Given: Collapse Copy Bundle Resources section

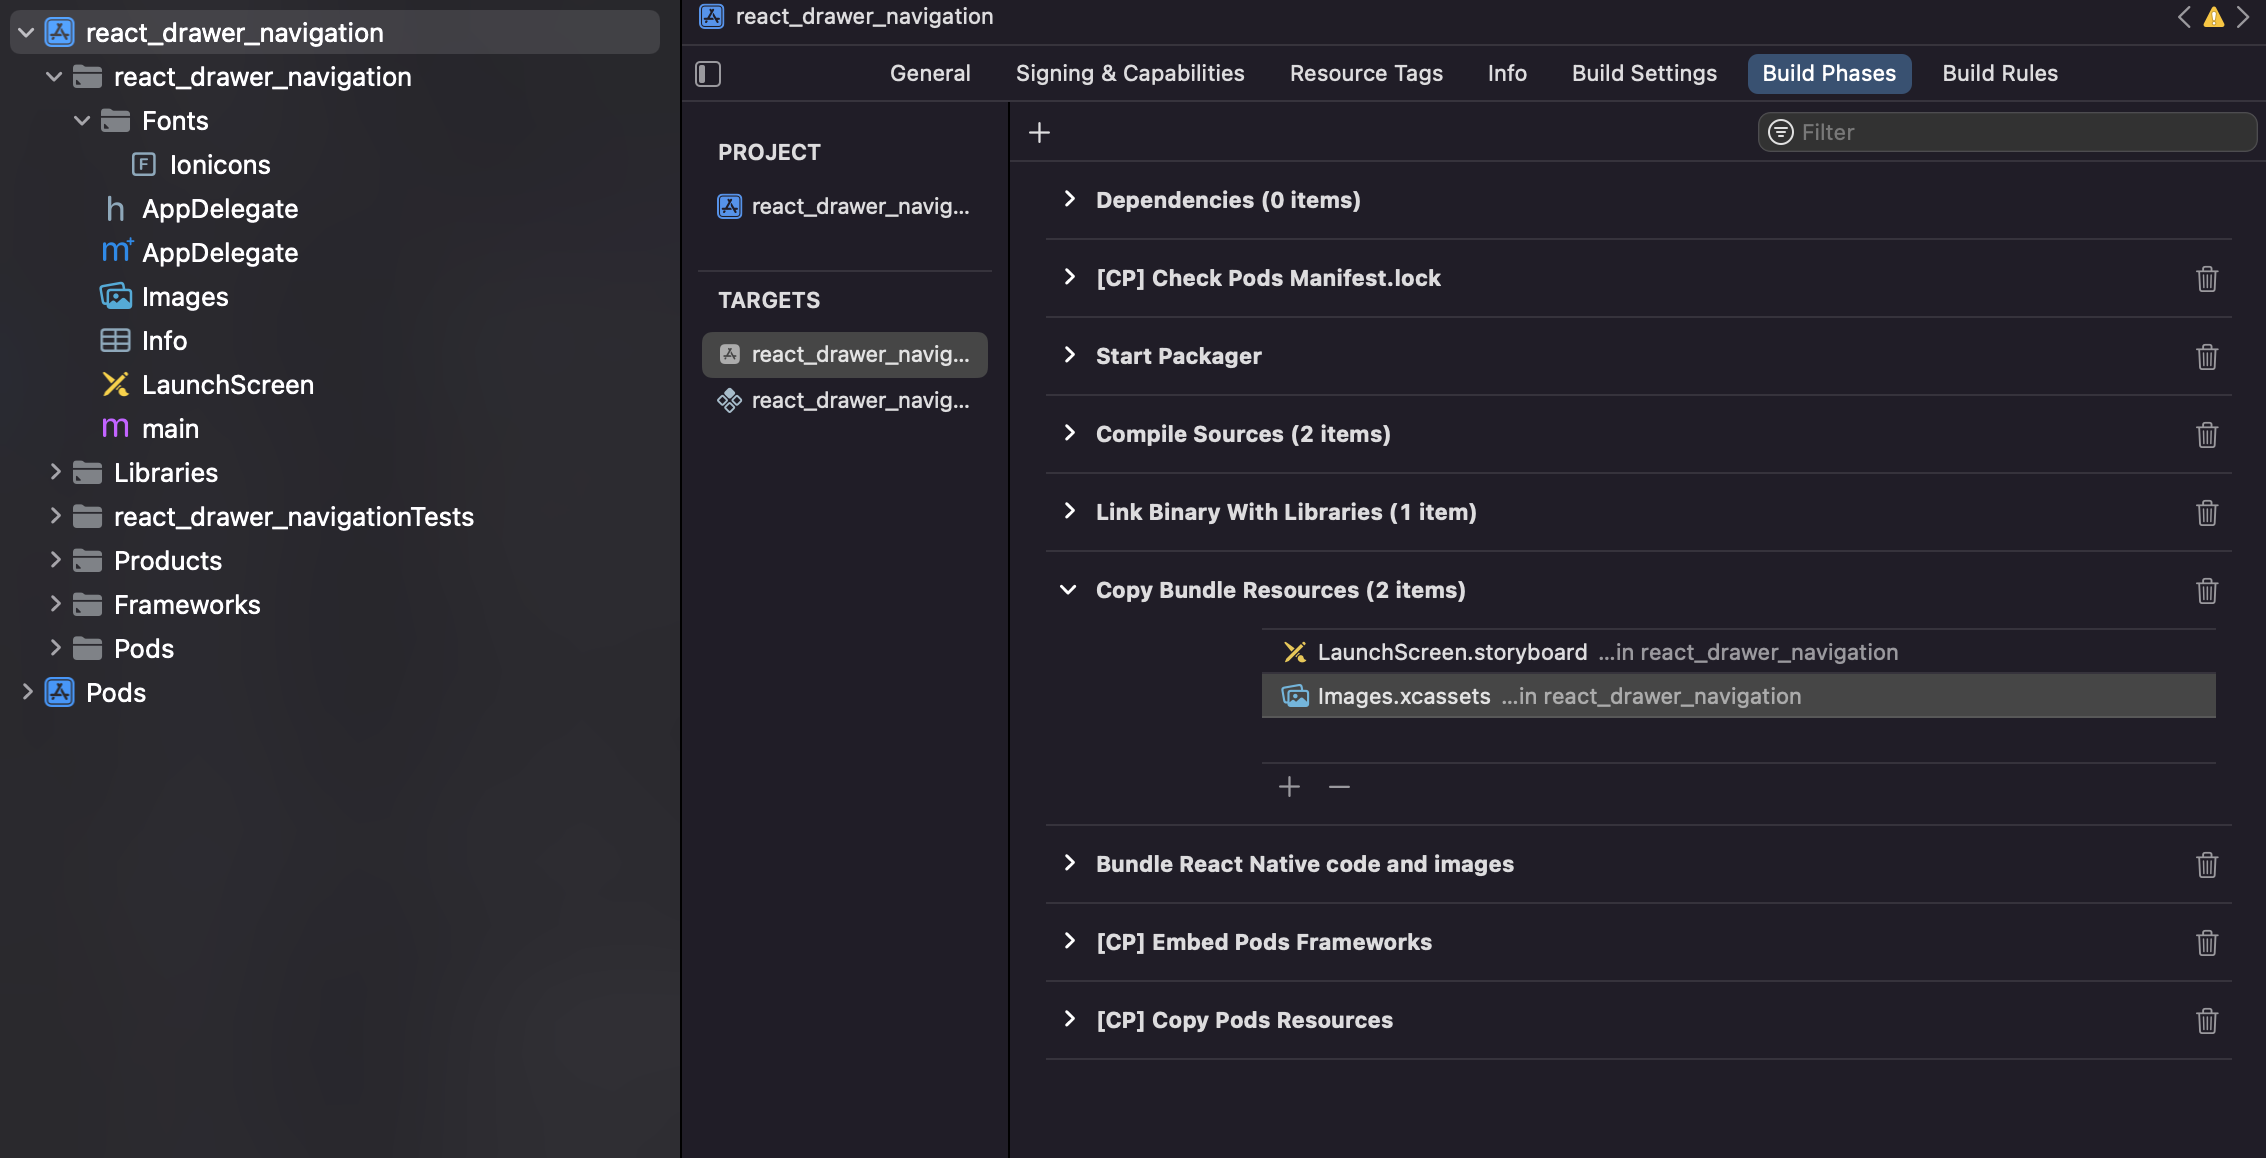Looking at the screenshot, I should (1068, 590).
